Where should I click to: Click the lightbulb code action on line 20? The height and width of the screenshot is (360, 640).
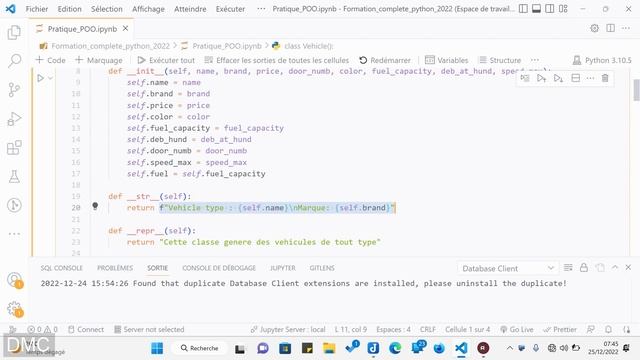pos(95,207)
